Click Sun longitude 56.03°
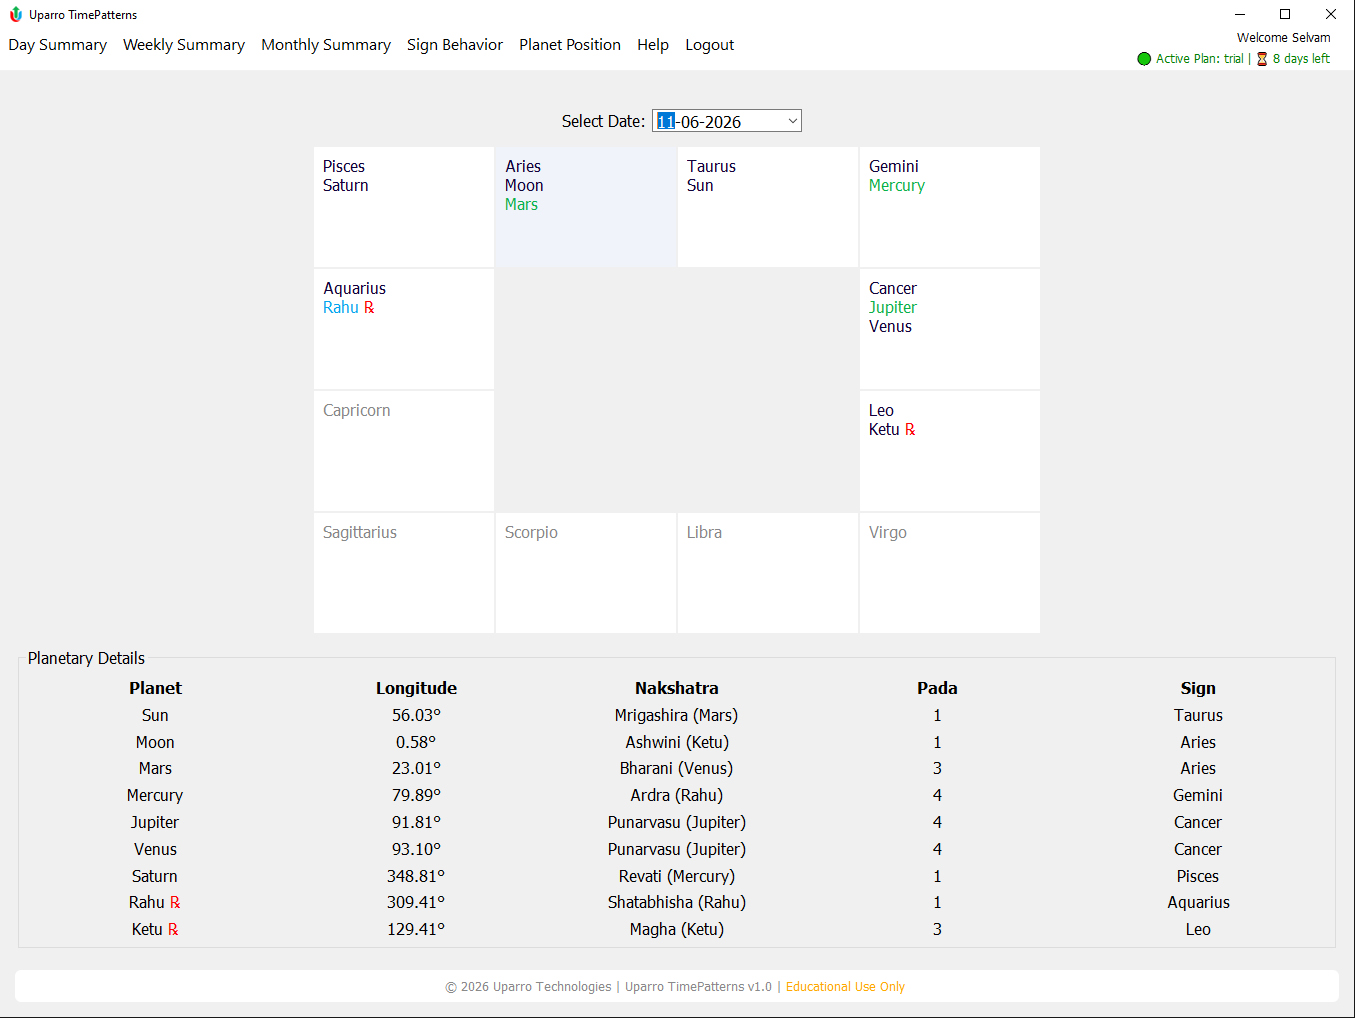This screenshot has width=1355, height=1018. point(416,715)
